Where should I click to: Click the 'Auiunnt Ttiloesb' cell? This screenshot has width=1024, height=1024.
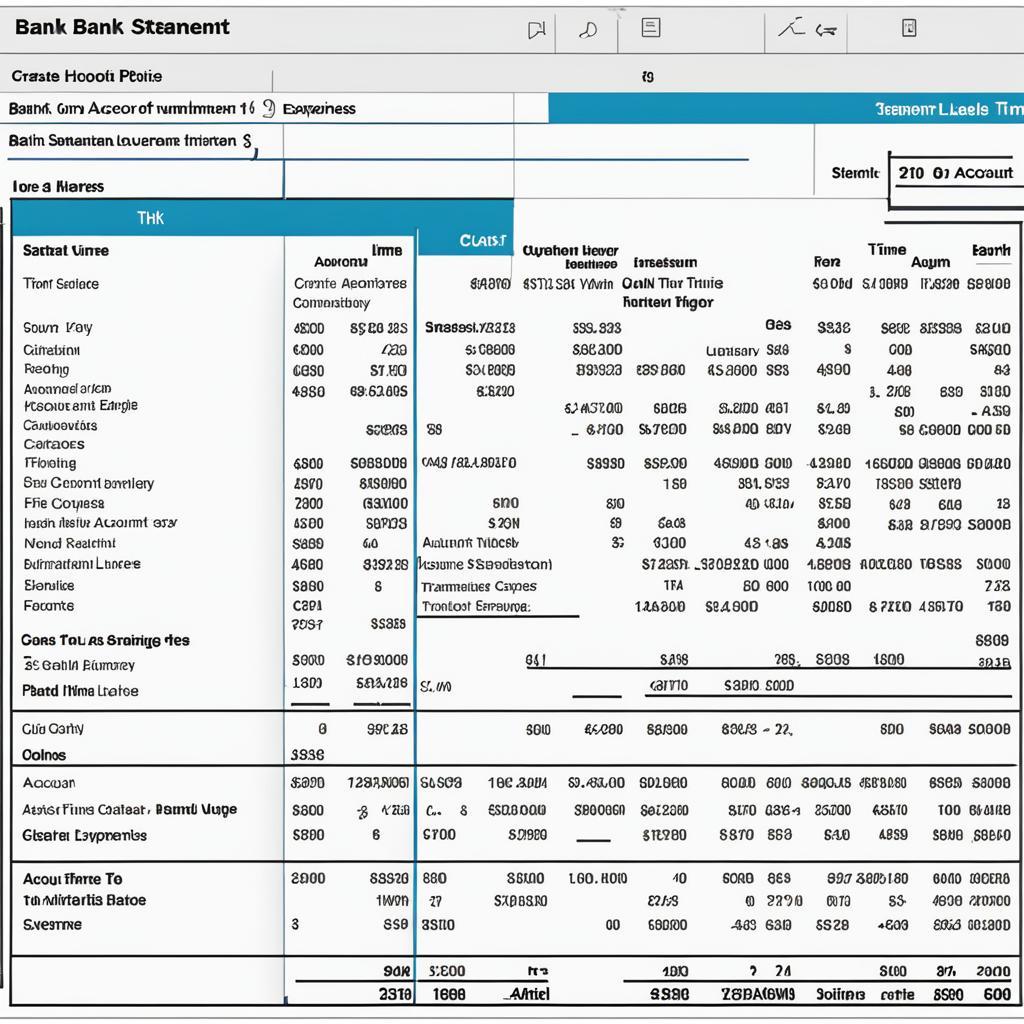click(x=470, y=543)
